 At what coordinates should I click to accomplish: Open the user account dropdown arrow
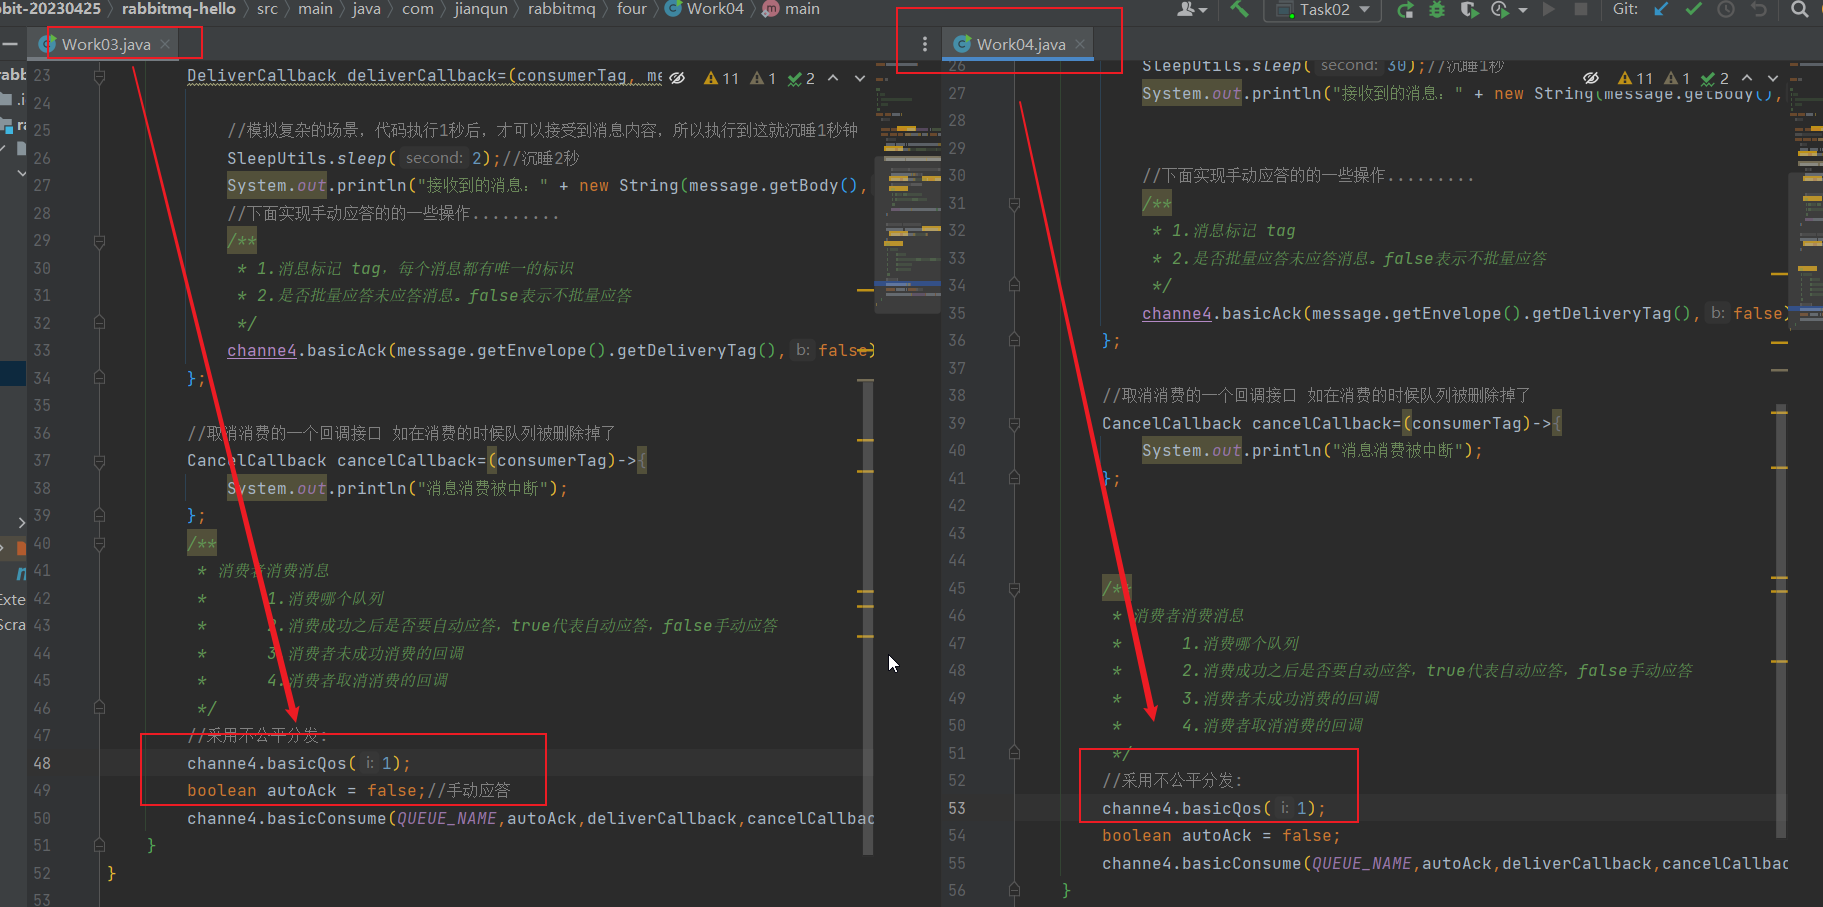click(1203, 10)
